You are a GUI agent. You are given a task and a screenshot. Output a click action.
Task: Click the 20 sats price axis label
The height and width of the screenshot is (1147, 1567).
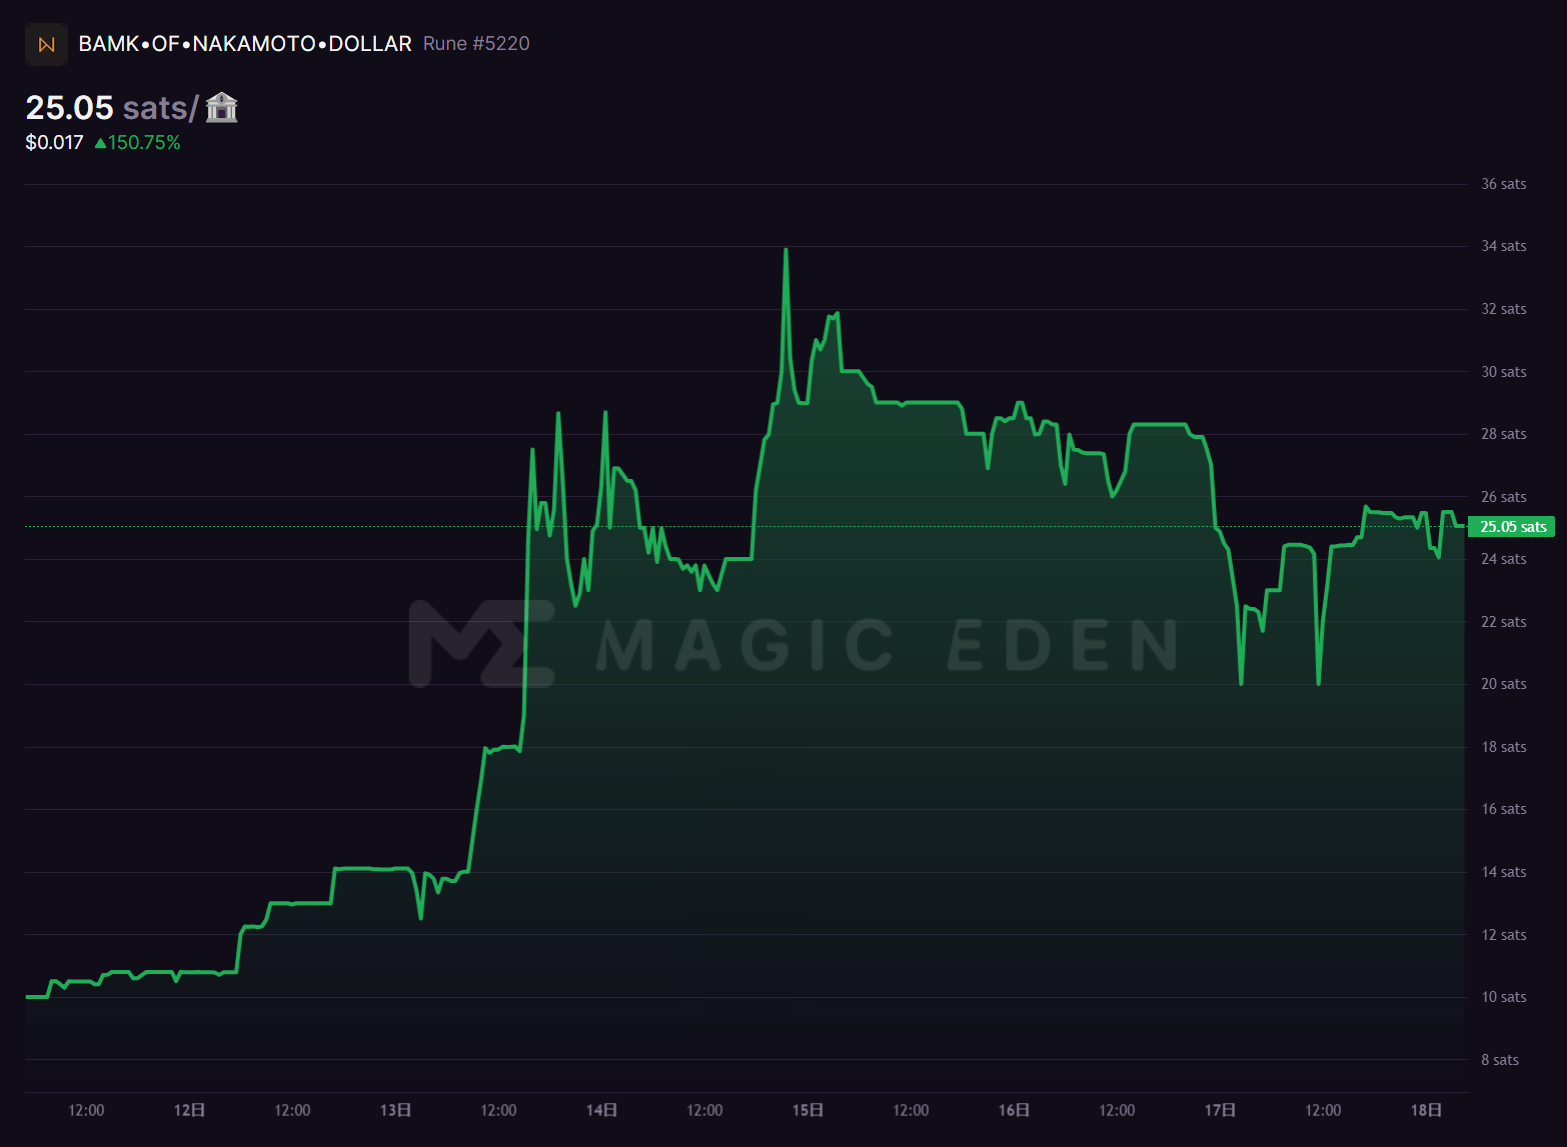[x=1503, y=684]
